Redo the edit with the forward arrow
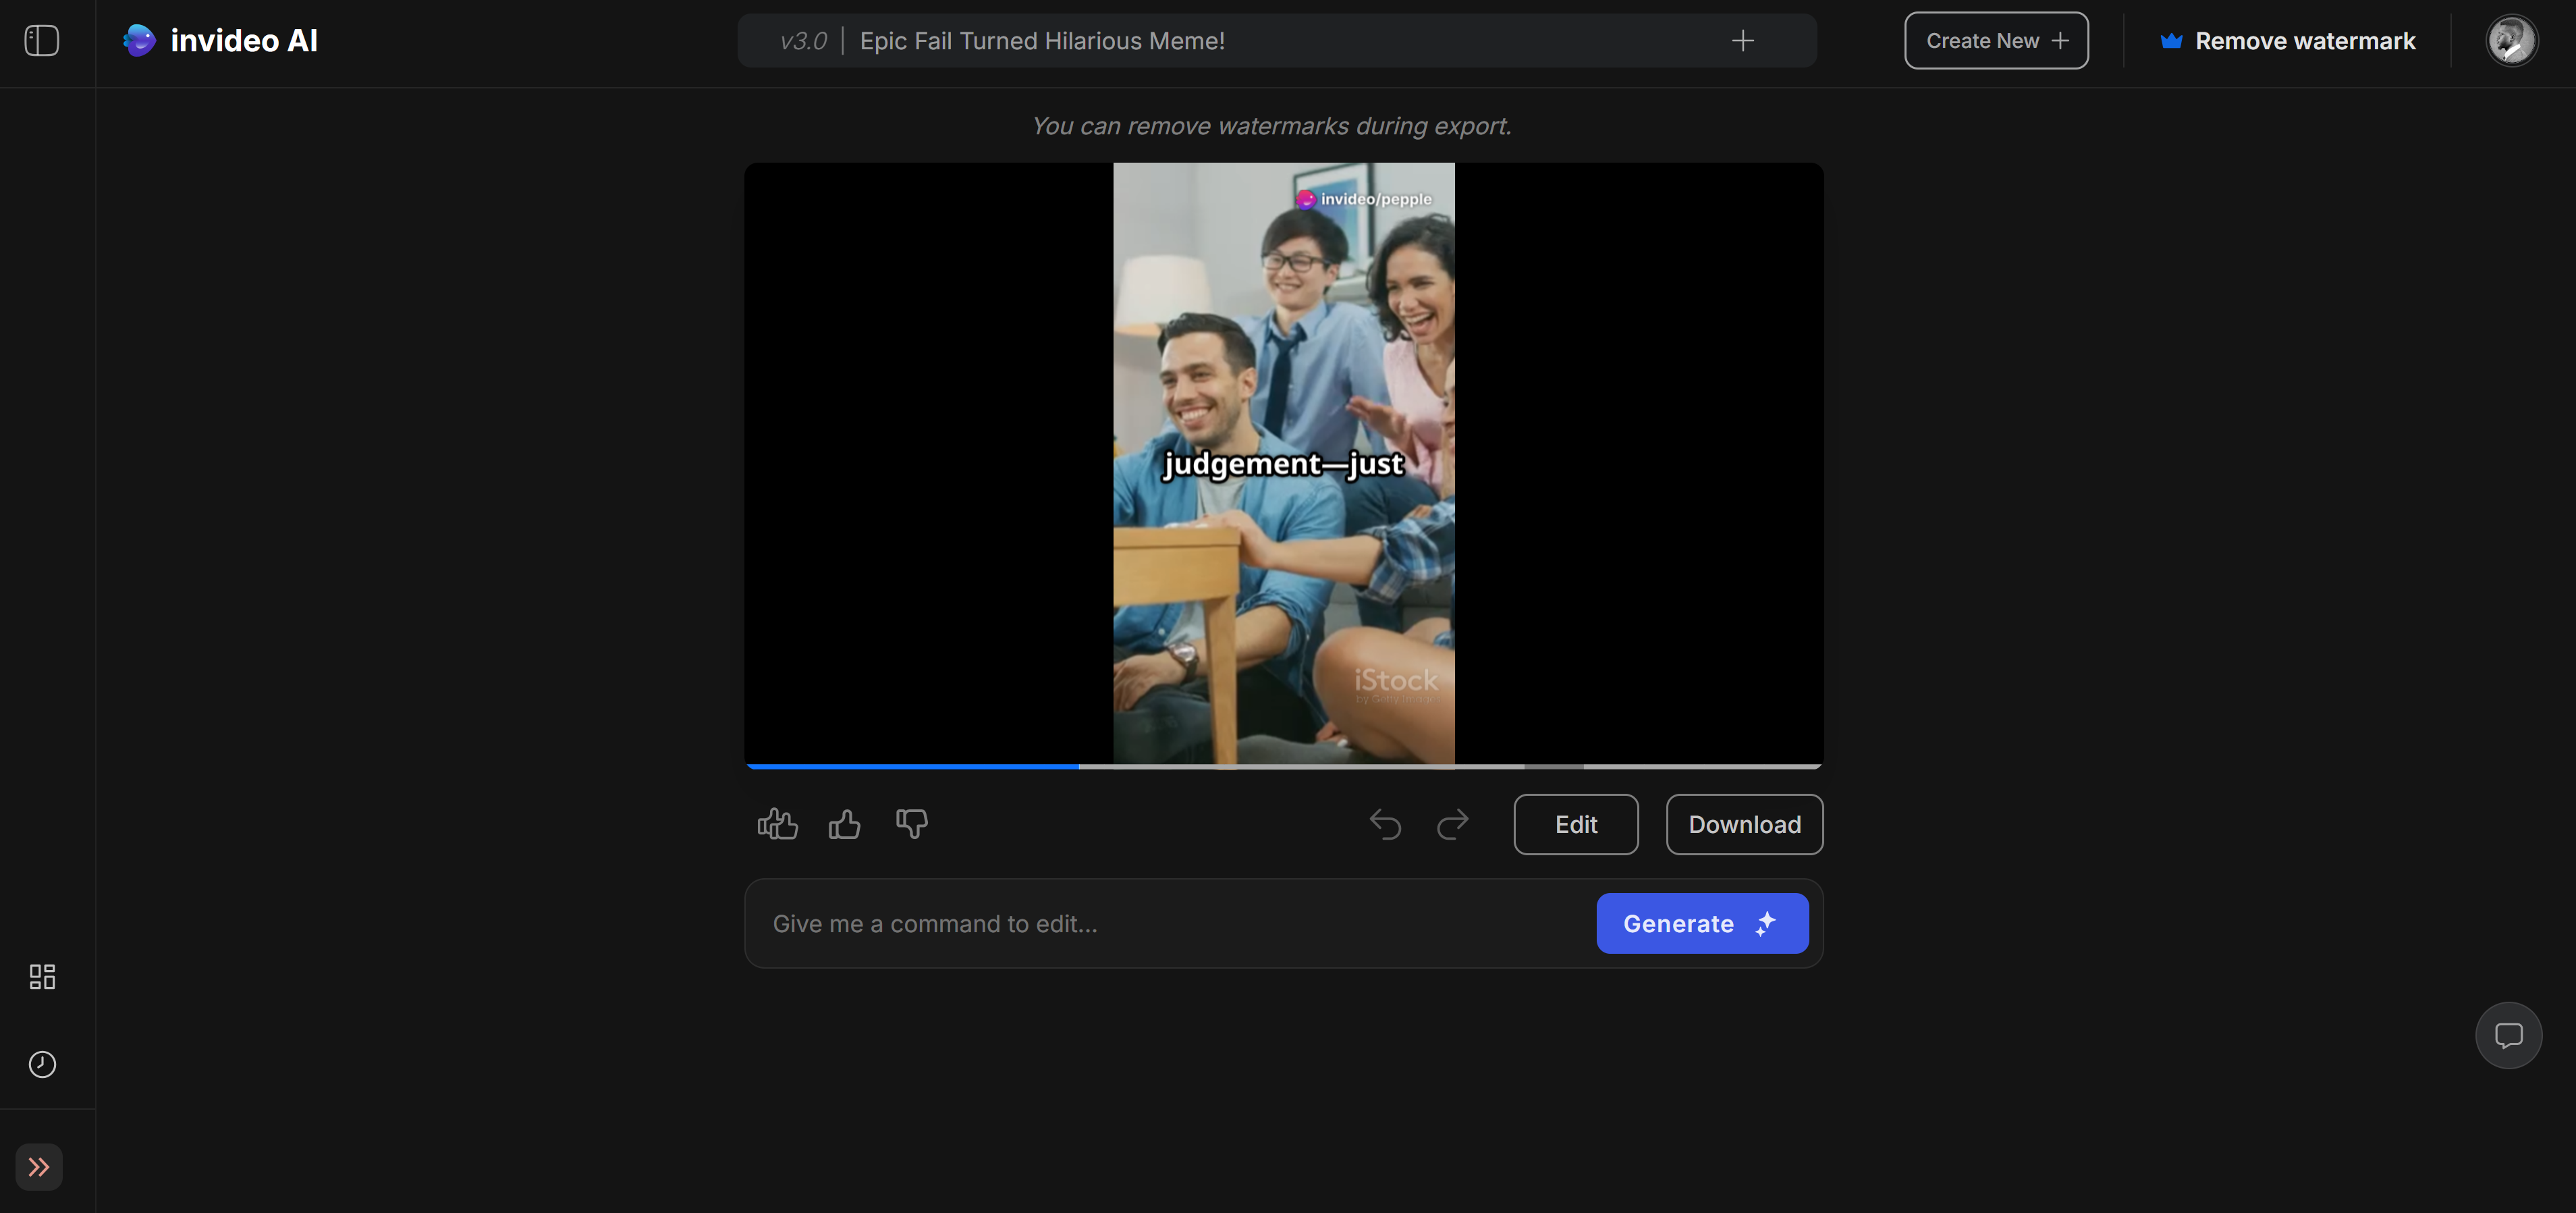The image size is (2576, 1213). coord(1452,824)
